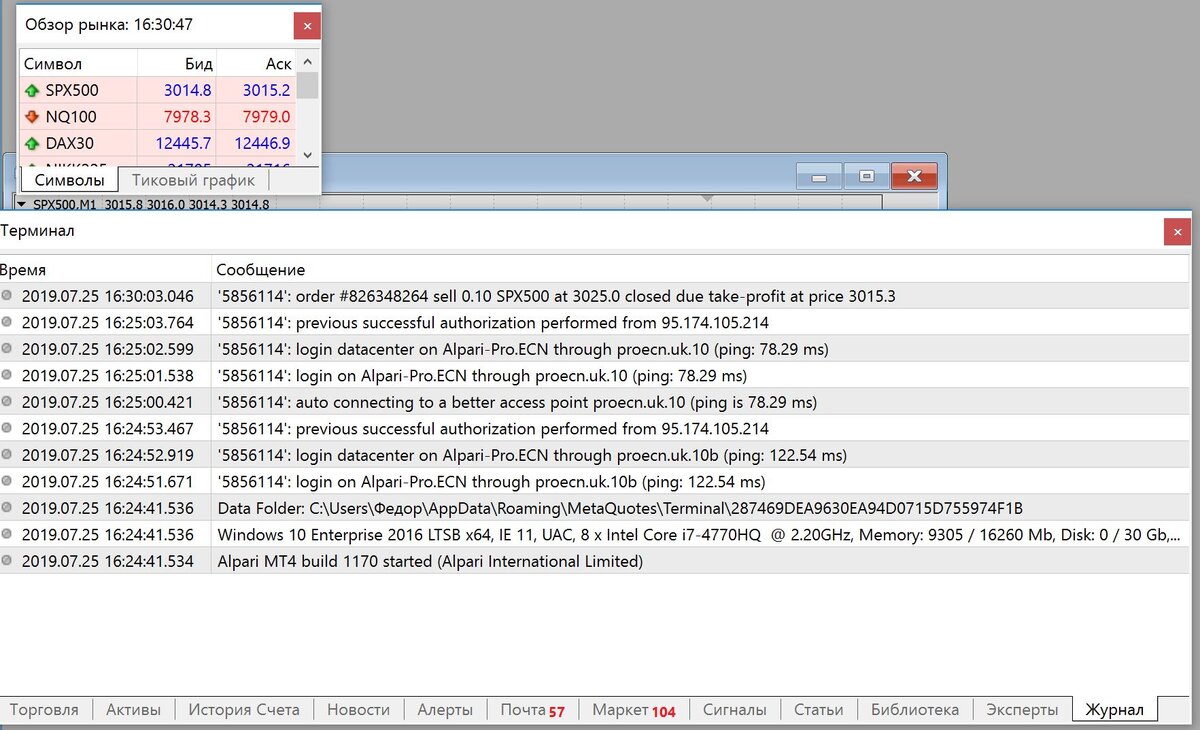Open the Библиотека tab
Image resolution: width=1200 pixels, height=730 pixels.
tap(915, 709)
